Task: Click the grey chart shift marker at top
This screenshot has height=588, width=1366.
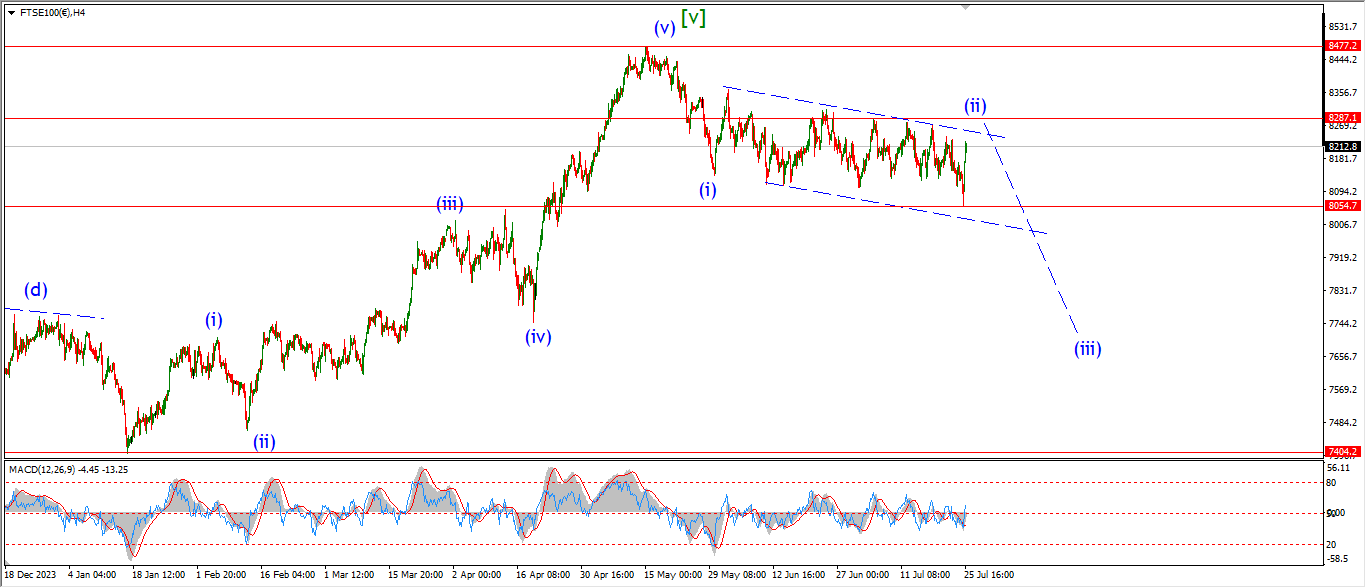Action: coord(965,6)
